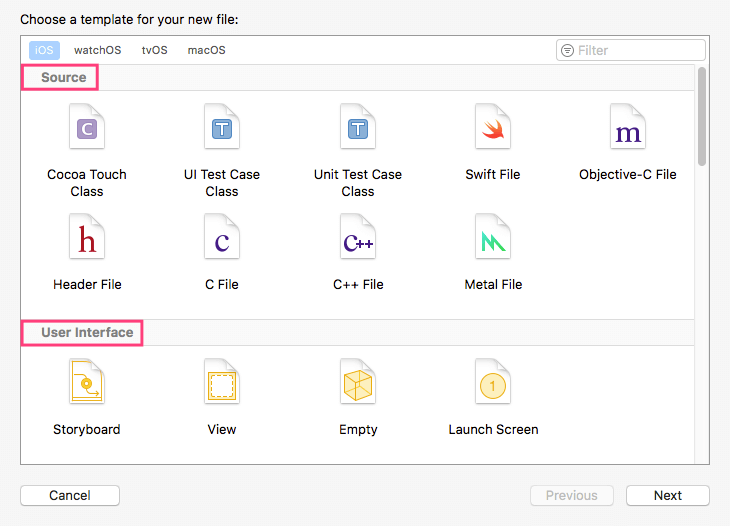This screenshot has width=730, height=526.
Task: Choose the Metal File template icon
Action: (493, 236)
